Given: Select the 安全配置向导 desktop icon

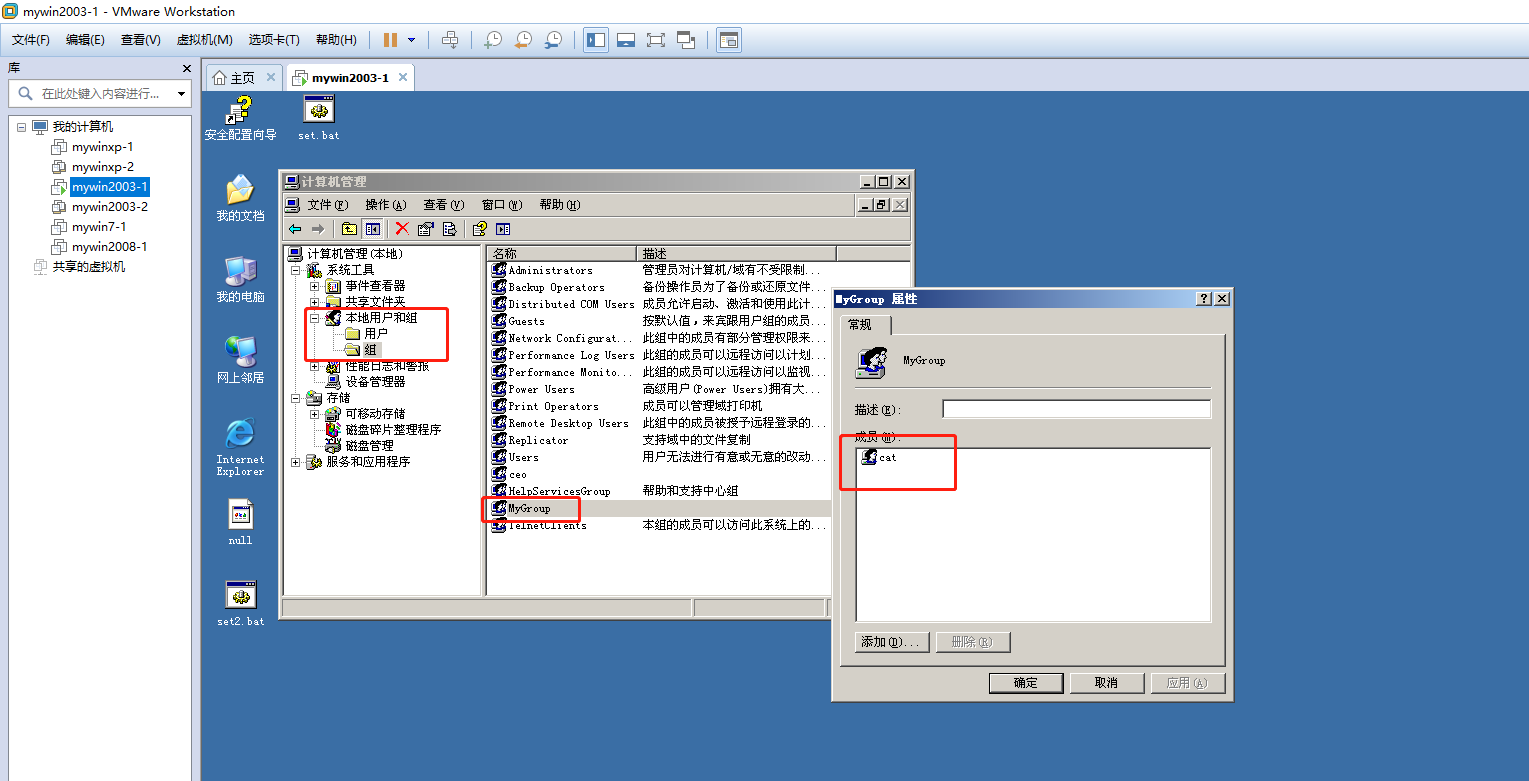Looking at the screenshot, I should pyautogui.click(x=240, y=118).
